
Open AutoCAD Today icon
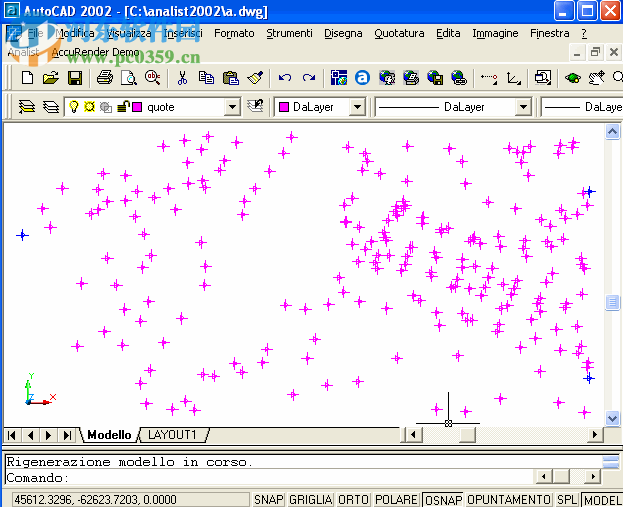point(339,77)
